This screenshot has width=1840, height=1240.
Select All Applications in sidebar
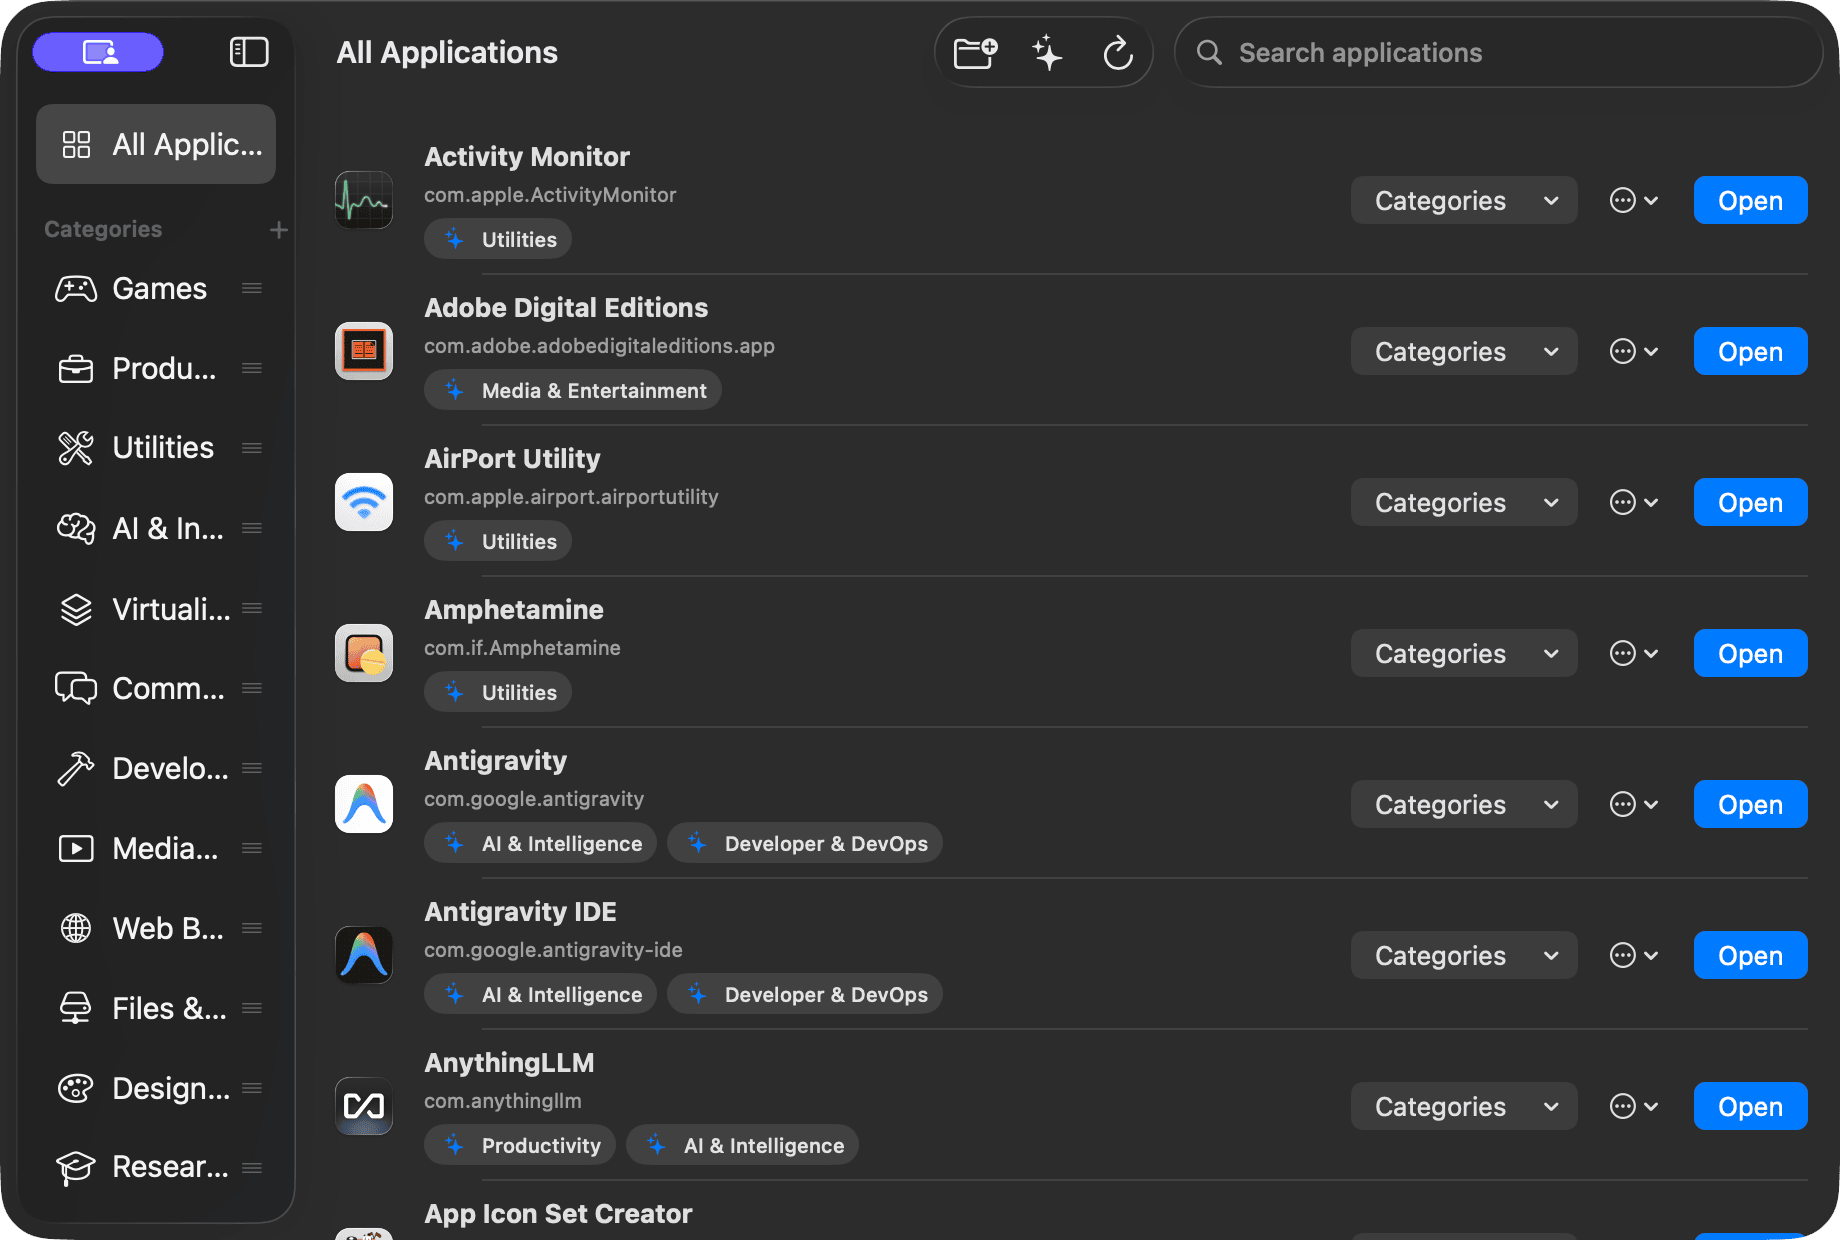[156, 144]
